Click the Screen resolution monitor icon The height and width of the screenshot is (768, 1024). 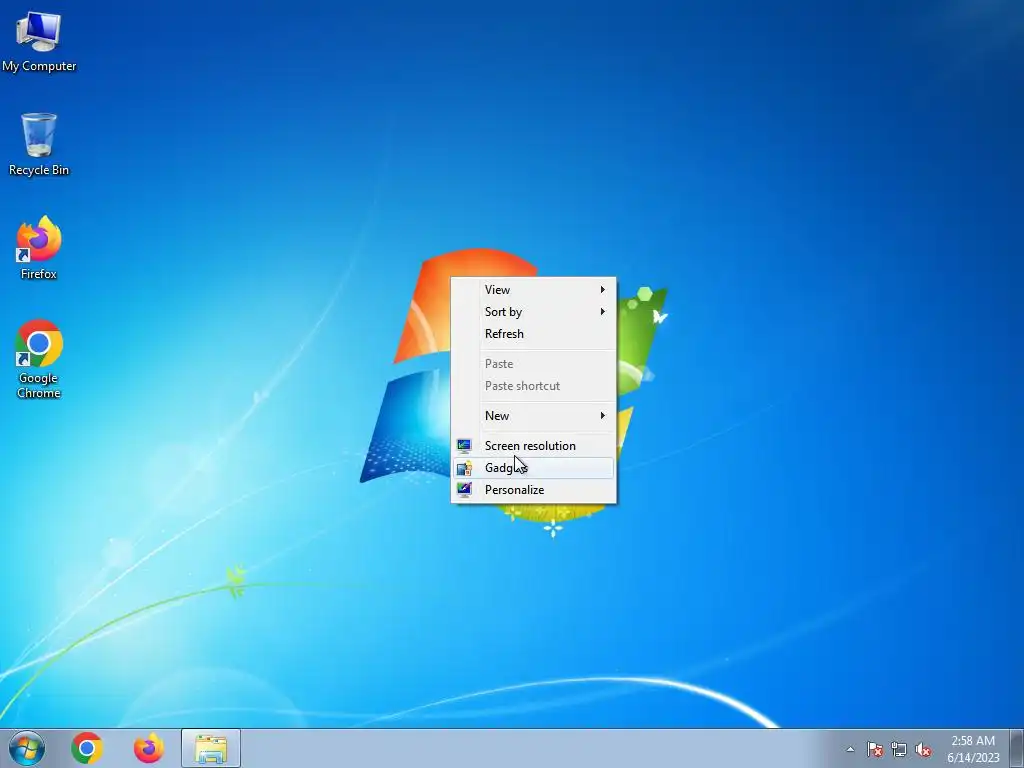[x=464, y=446]
